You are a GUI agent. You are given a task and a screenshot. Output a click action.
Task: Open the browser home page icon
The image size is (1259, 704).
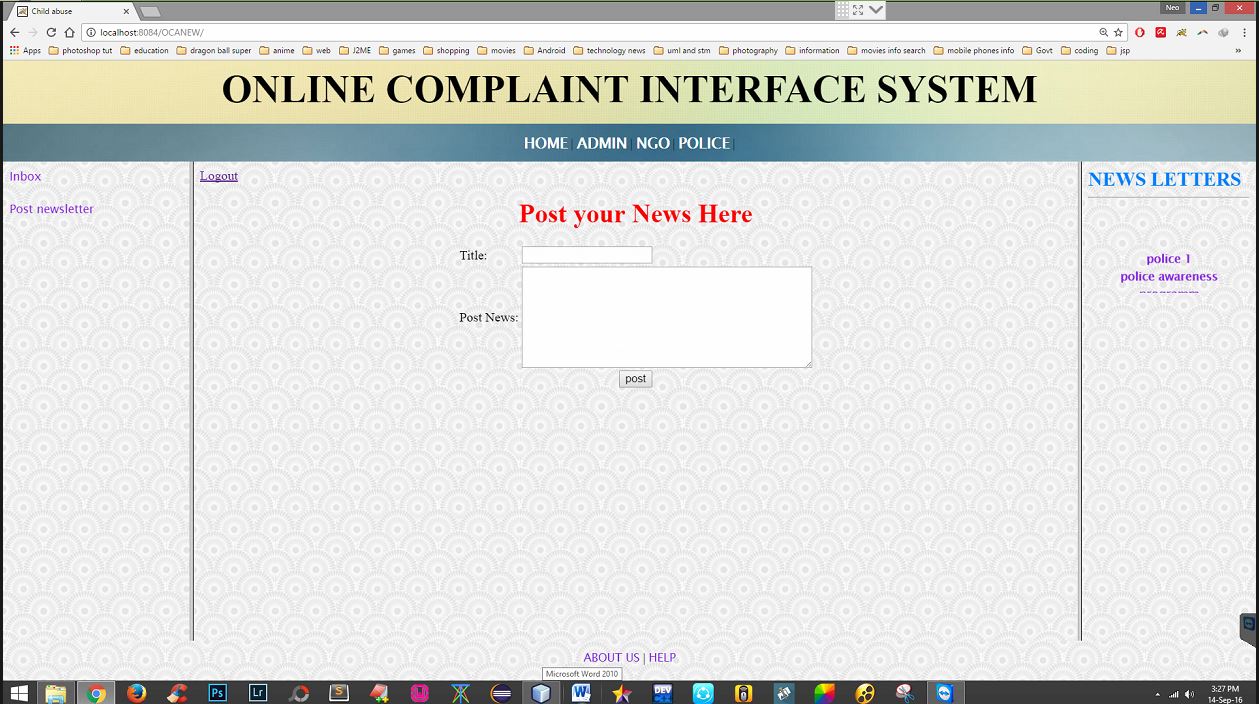click(x=69, y=32)
